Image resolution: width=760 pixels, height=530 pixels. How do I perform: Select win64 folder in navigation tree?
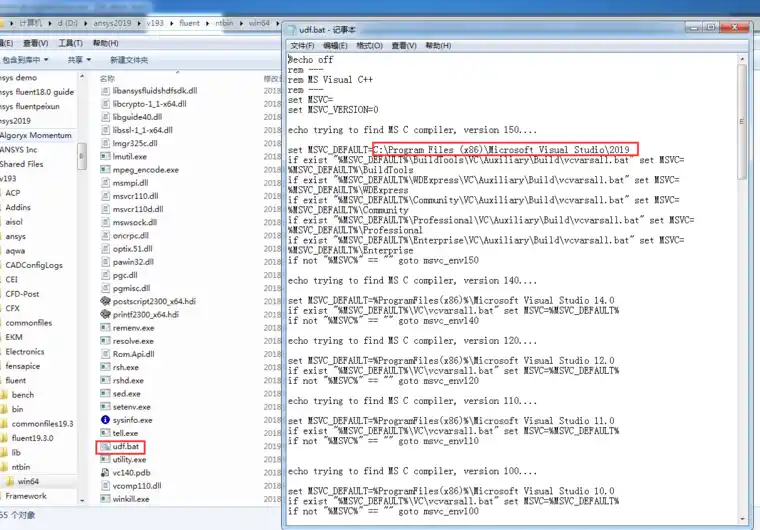click(x=28, y=482)
